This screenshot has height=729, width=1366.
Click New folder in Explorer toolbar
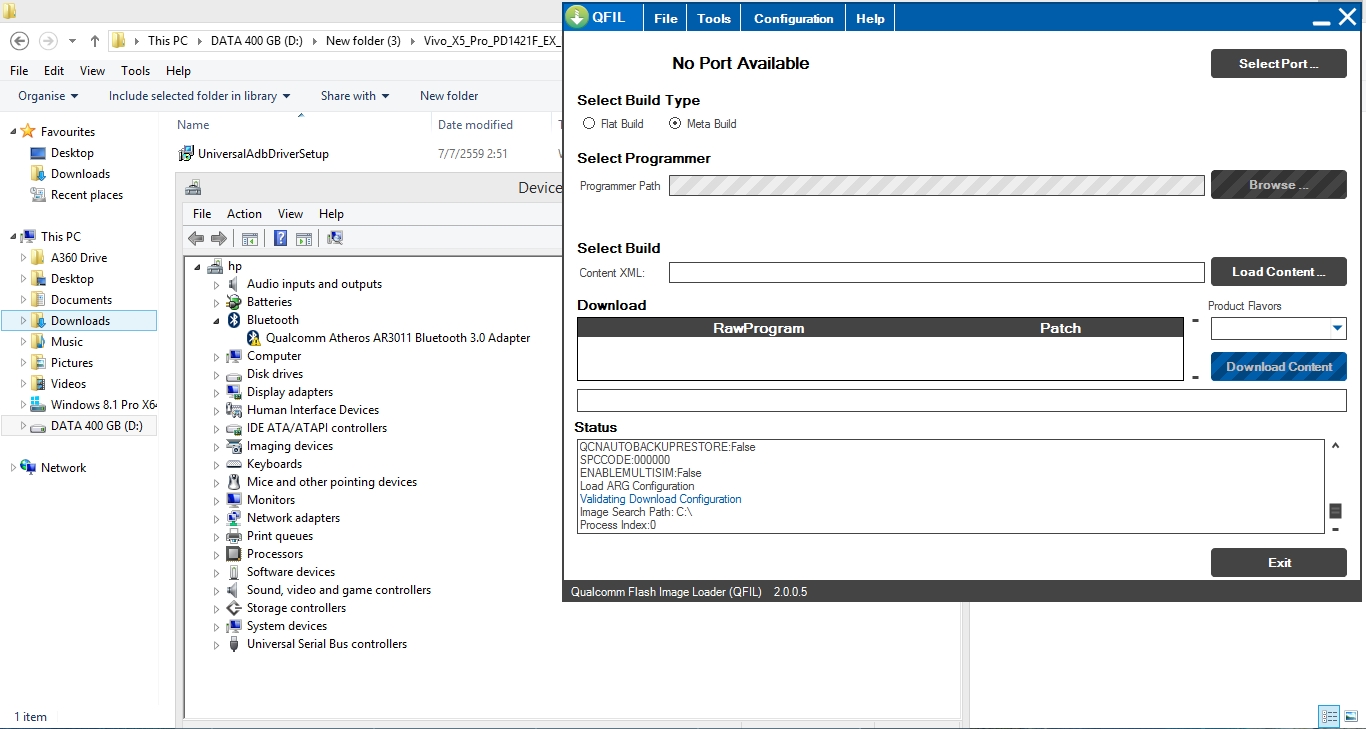coord(449,96)
